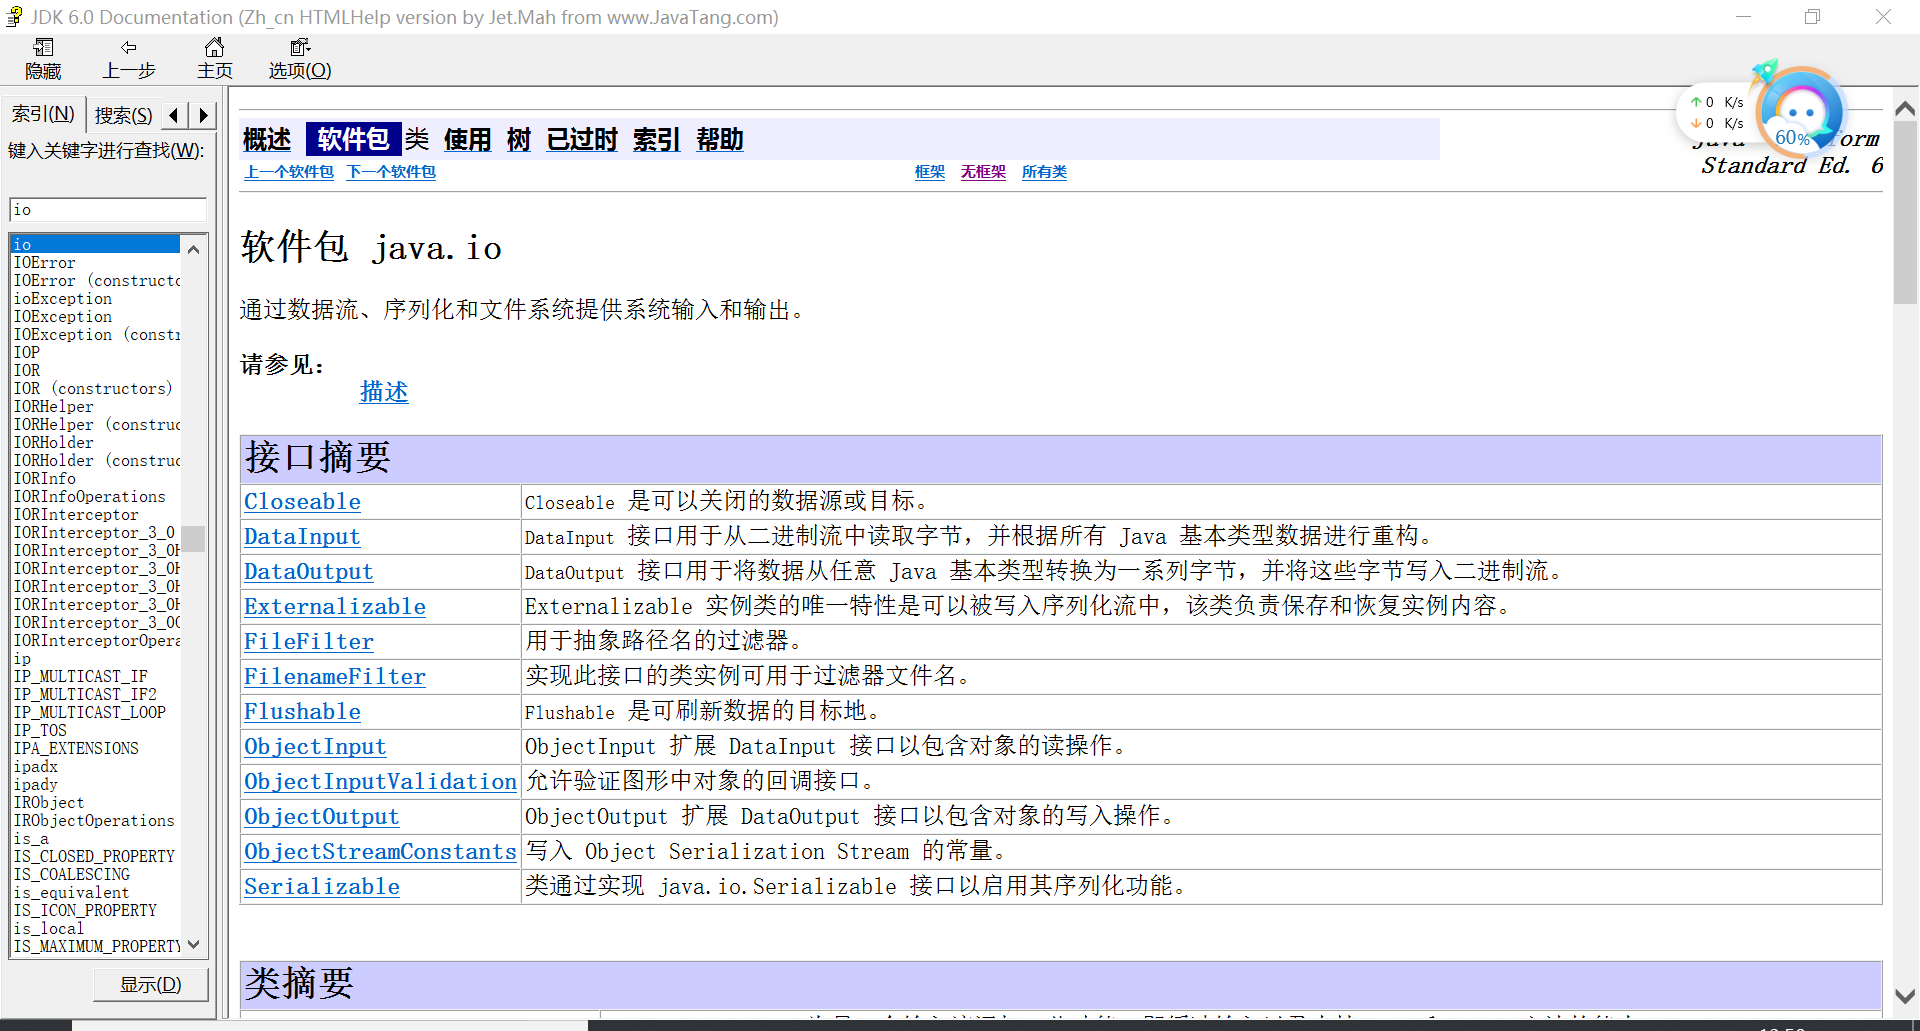The width and height of the screenshot is (1920, 1031).
Task: Select the highlighted io index entry
Action: click(95, 244)
